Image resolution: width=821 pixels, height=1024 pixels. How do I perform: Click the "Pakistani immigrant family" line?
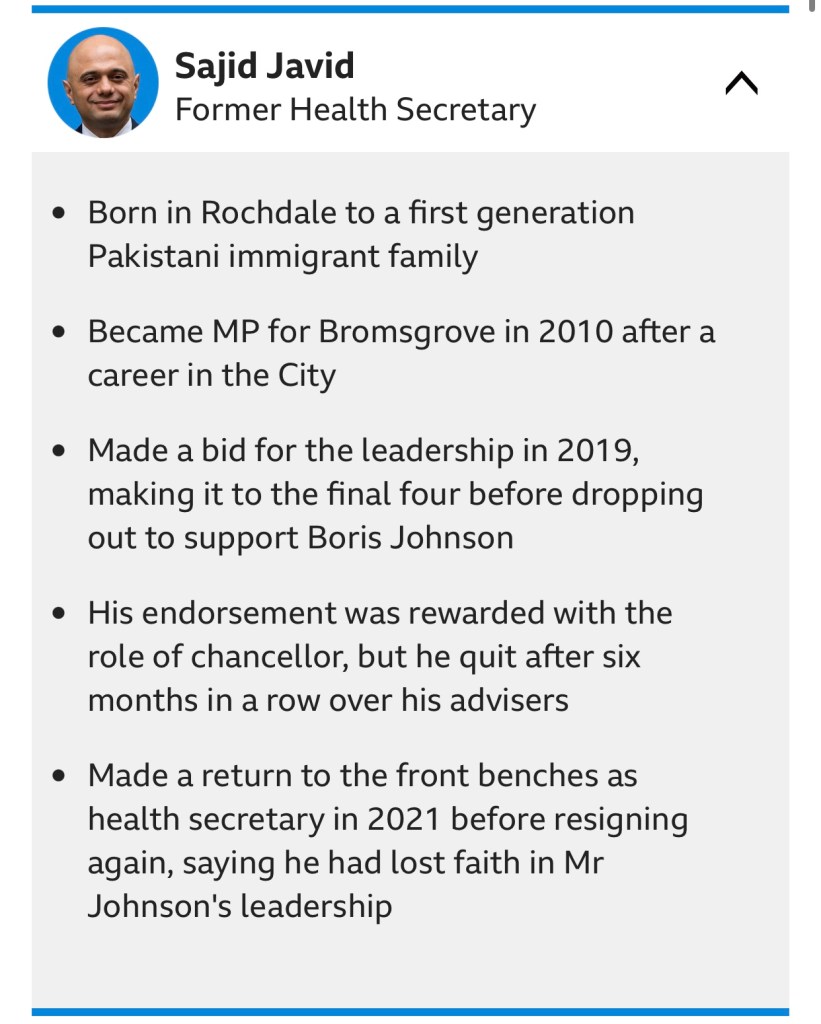(282, 257)
